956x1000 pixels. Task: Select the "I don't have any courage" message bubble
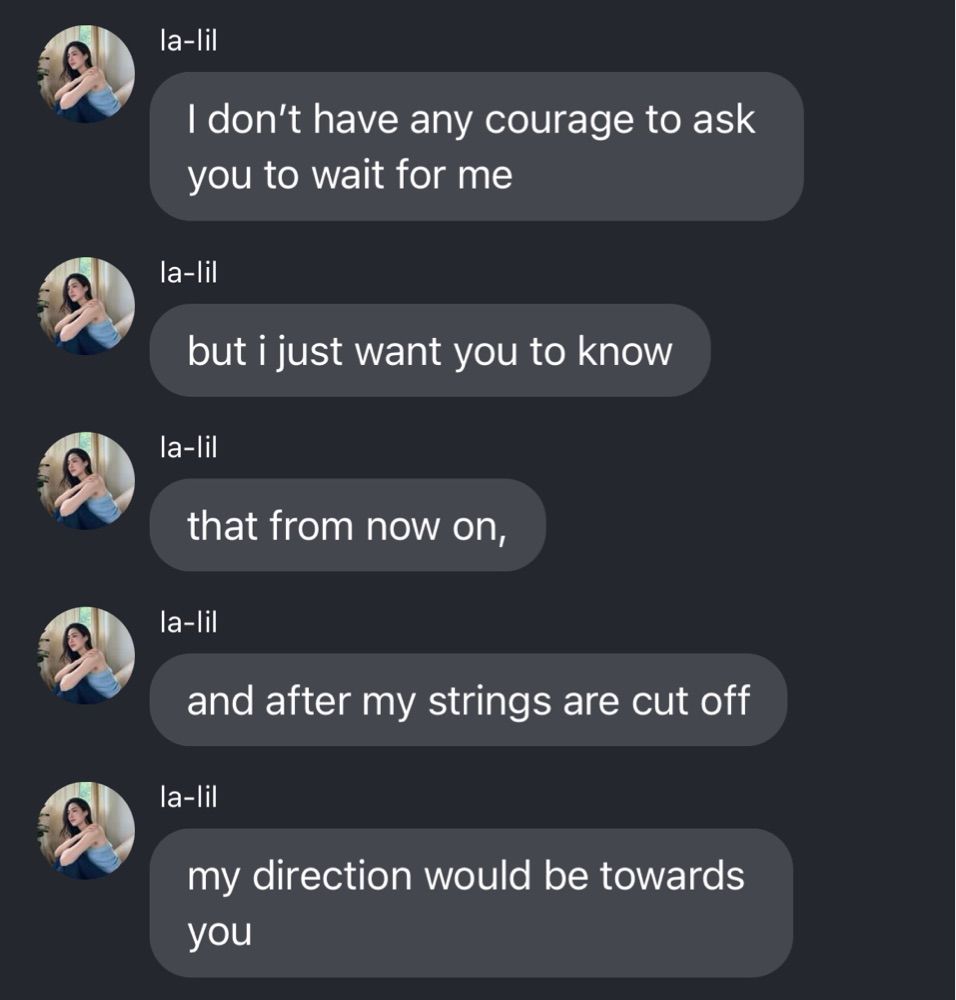point(476,147)
